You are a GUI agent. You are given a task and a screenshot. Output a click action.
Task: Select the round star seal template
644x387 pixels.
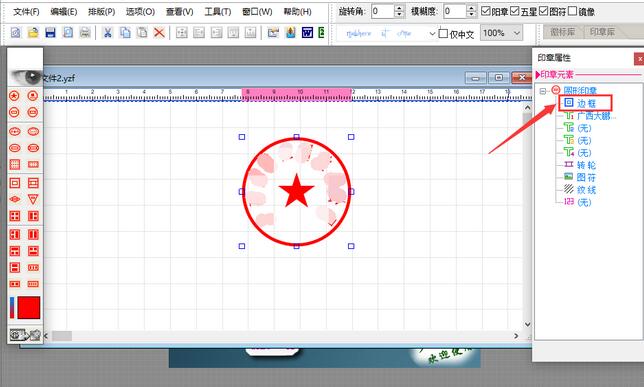point(14,96)
